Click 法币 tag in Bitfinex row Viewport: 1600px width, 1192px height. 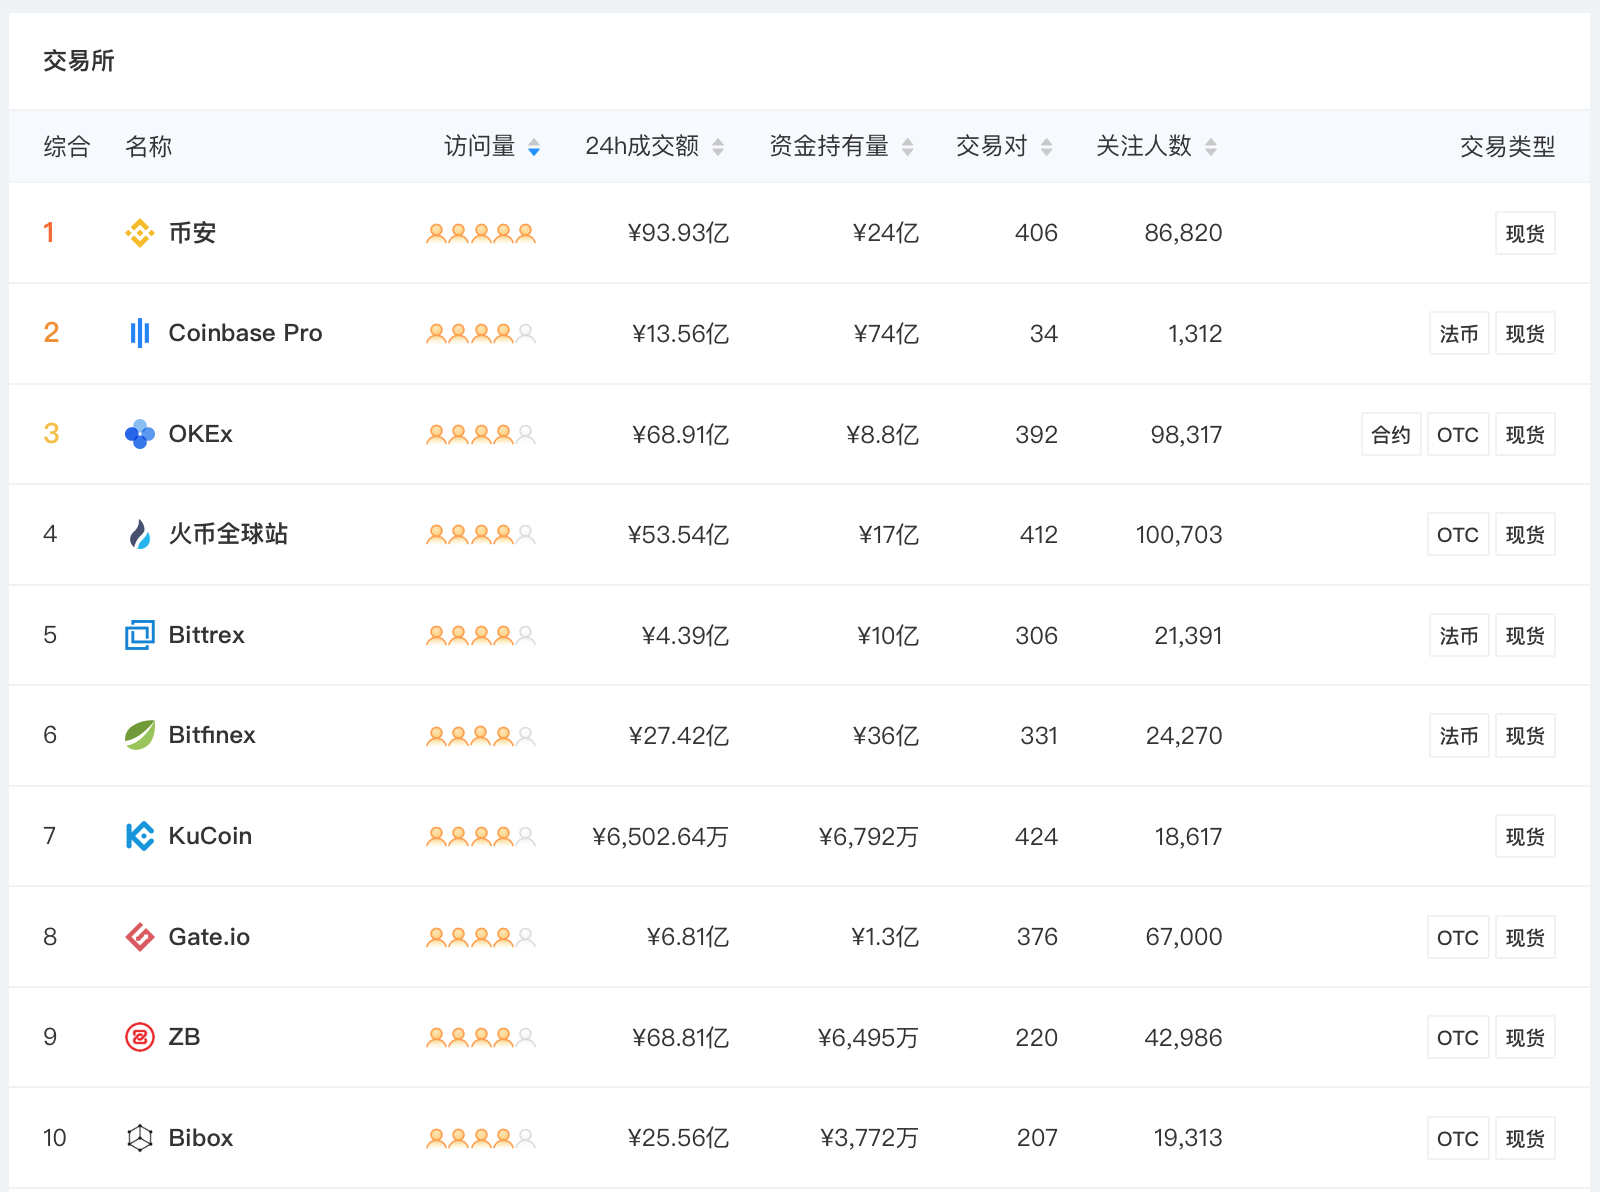pos(1459,735)
